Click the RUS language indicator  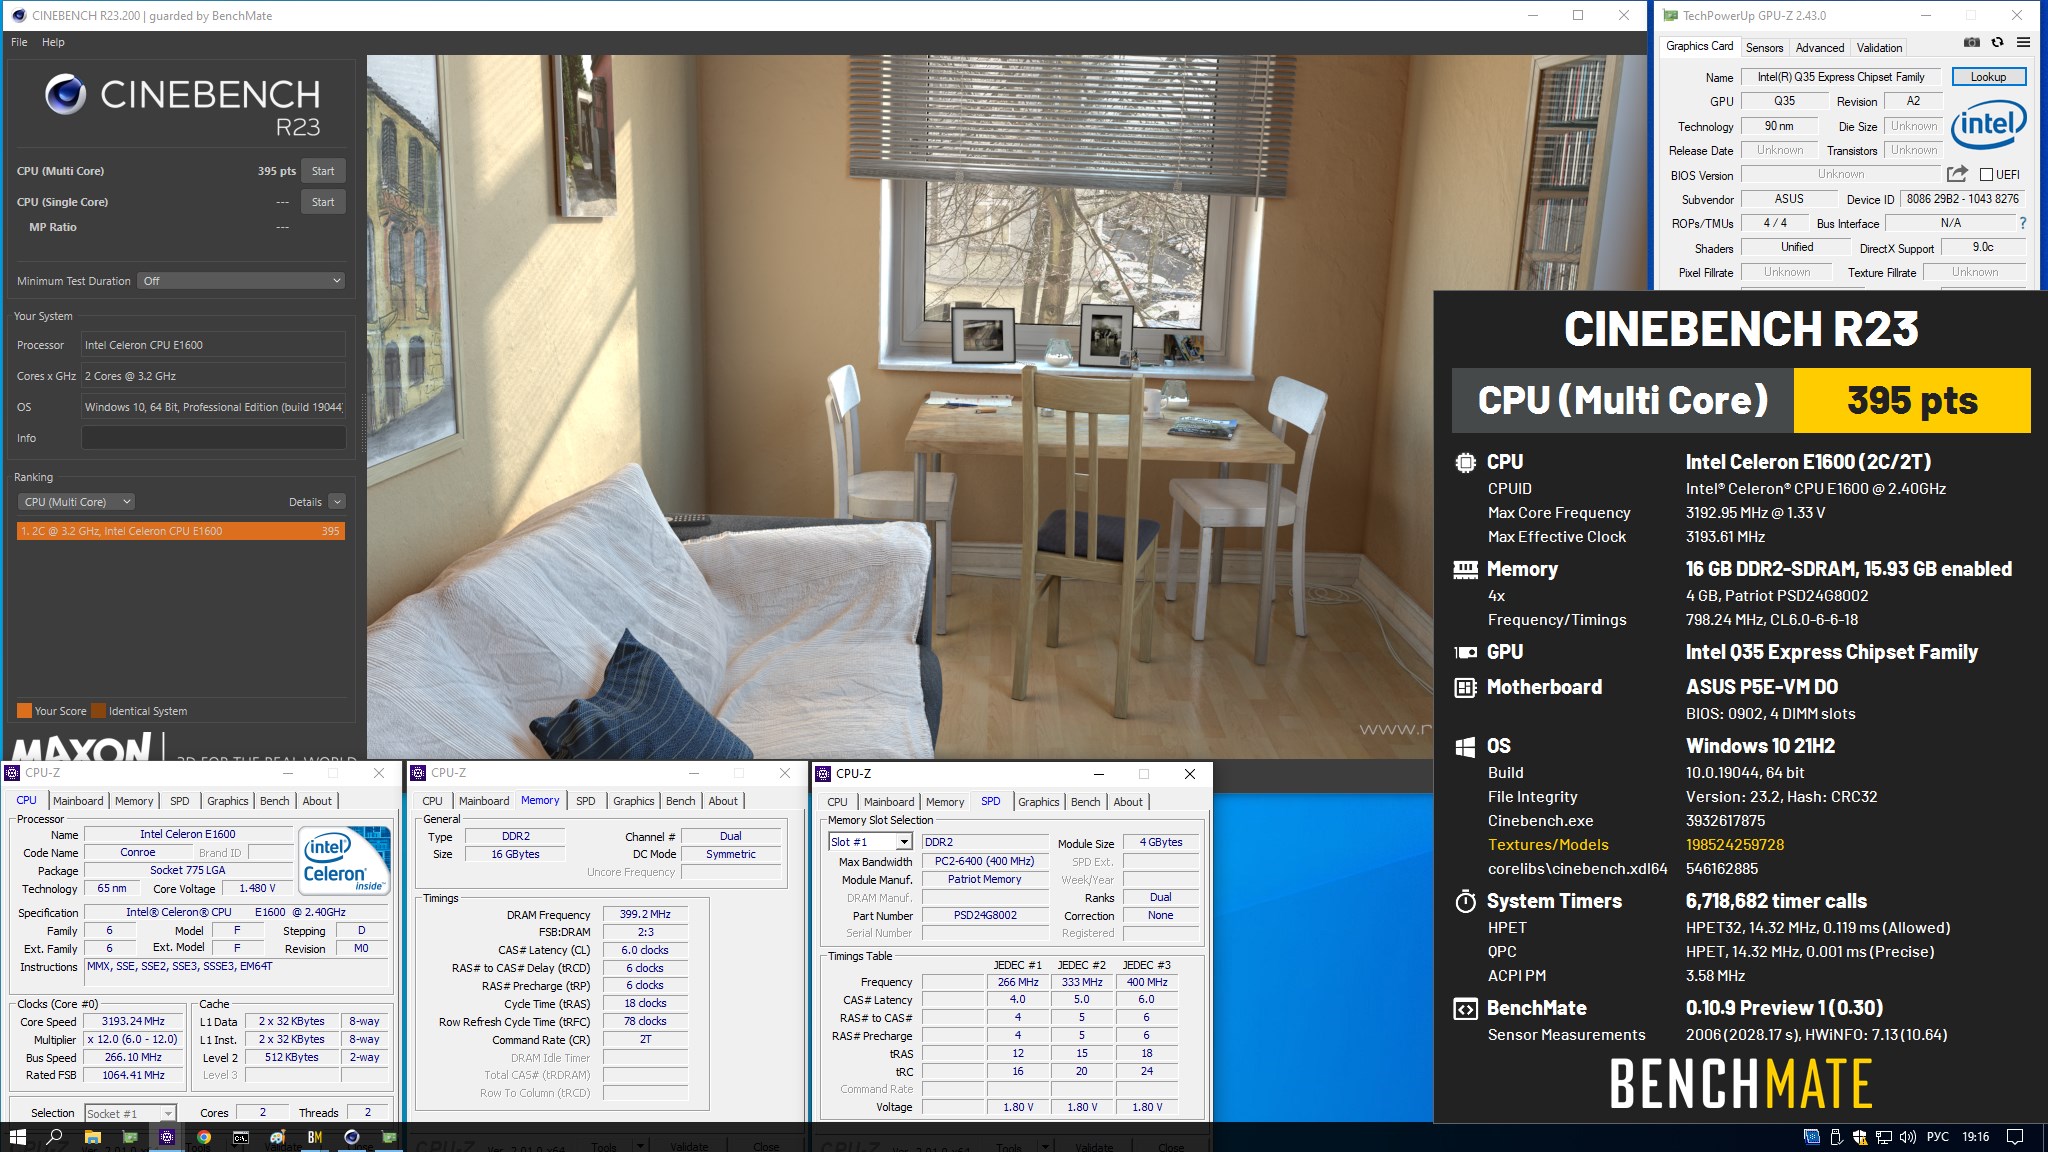click(1938, 1137)
